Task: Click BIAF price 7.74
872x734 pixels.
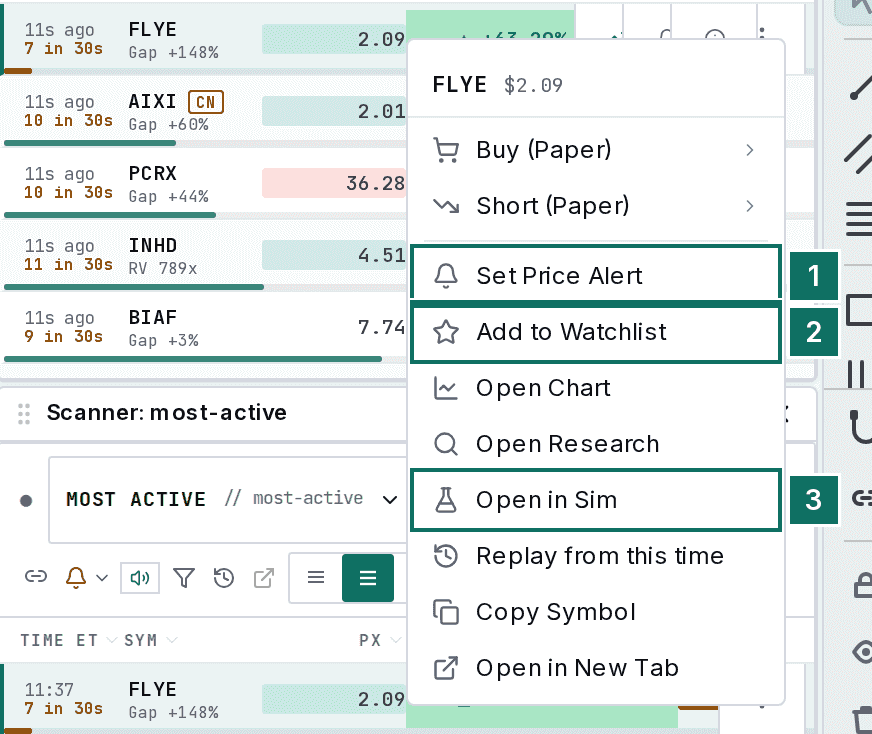Action: click(382, 327)
